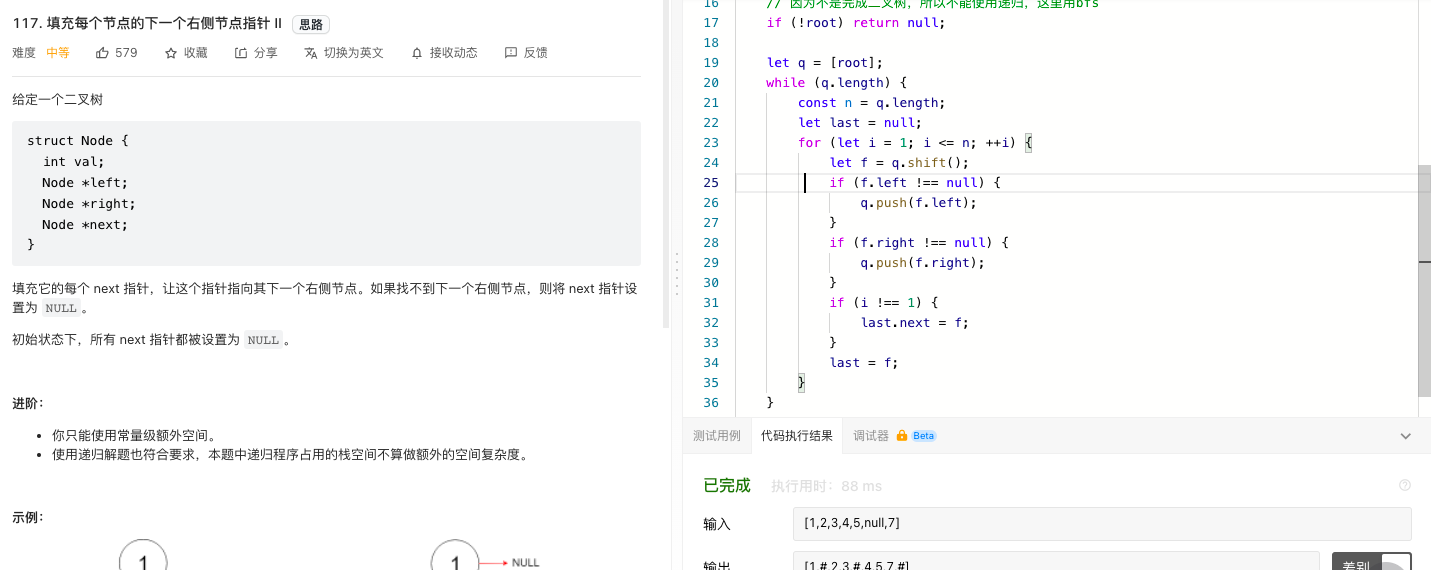1431x570 pixels.
Task: Click 'Node *right;' in the struct block
Action: pos(89,204)
